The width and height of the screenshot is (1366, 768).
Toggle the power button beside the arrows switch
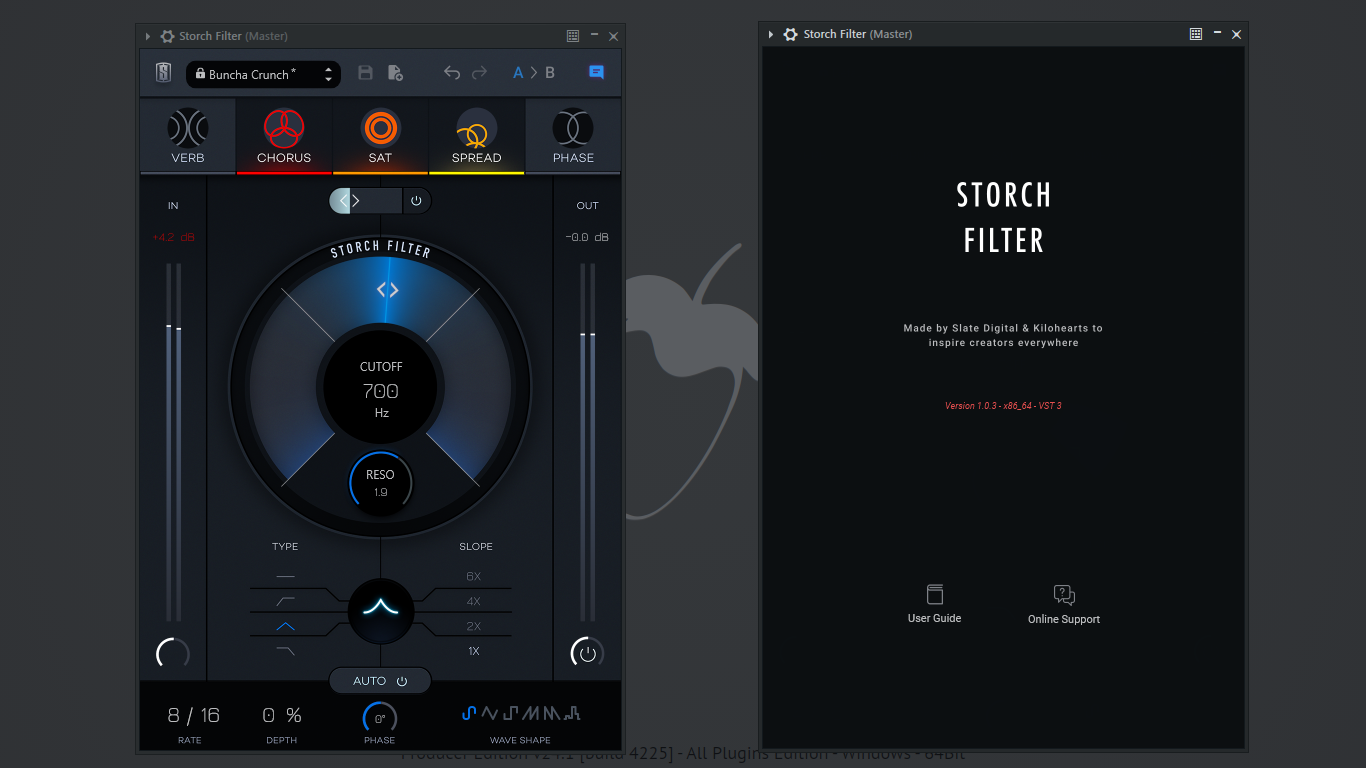point(416,200)
